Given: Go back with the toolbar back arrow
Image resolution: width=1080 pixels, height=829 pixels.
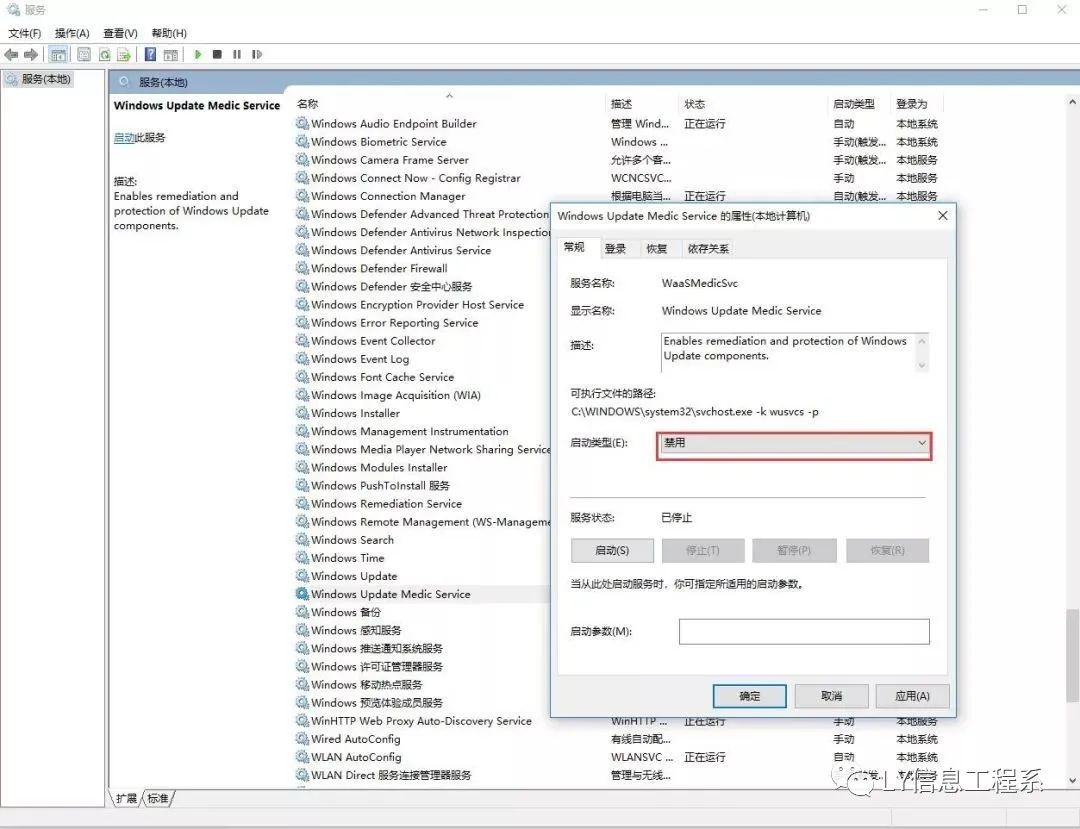Looking at the screenshot, I should point(11,54).
